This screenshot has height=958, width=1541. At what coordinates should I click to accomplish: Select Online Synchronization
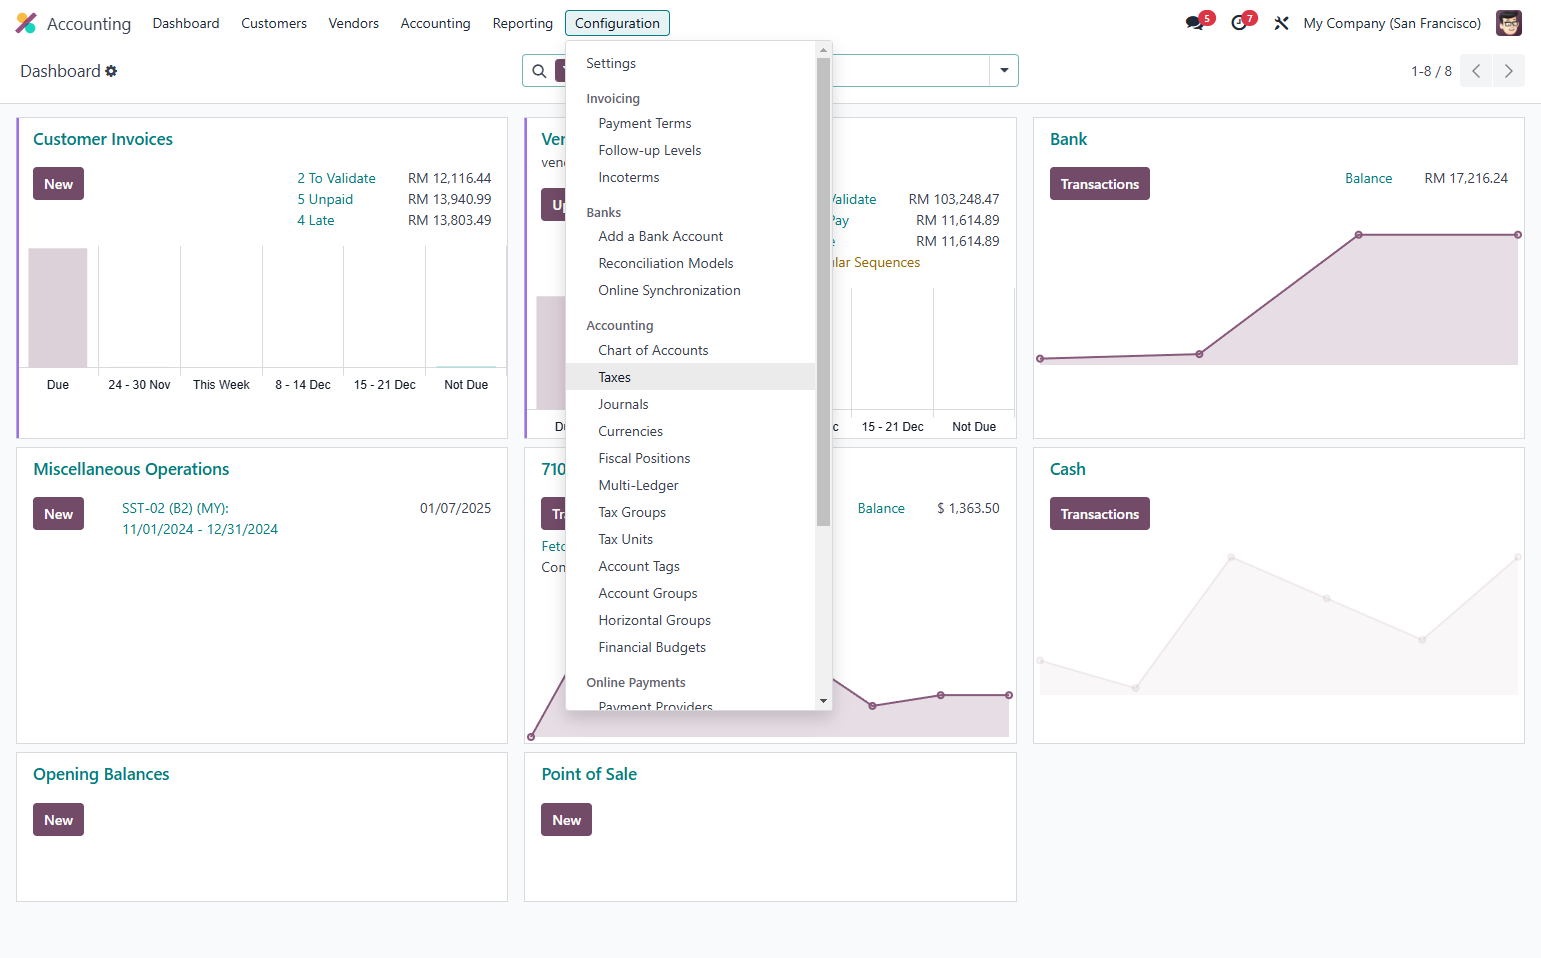tap(691, 290)
